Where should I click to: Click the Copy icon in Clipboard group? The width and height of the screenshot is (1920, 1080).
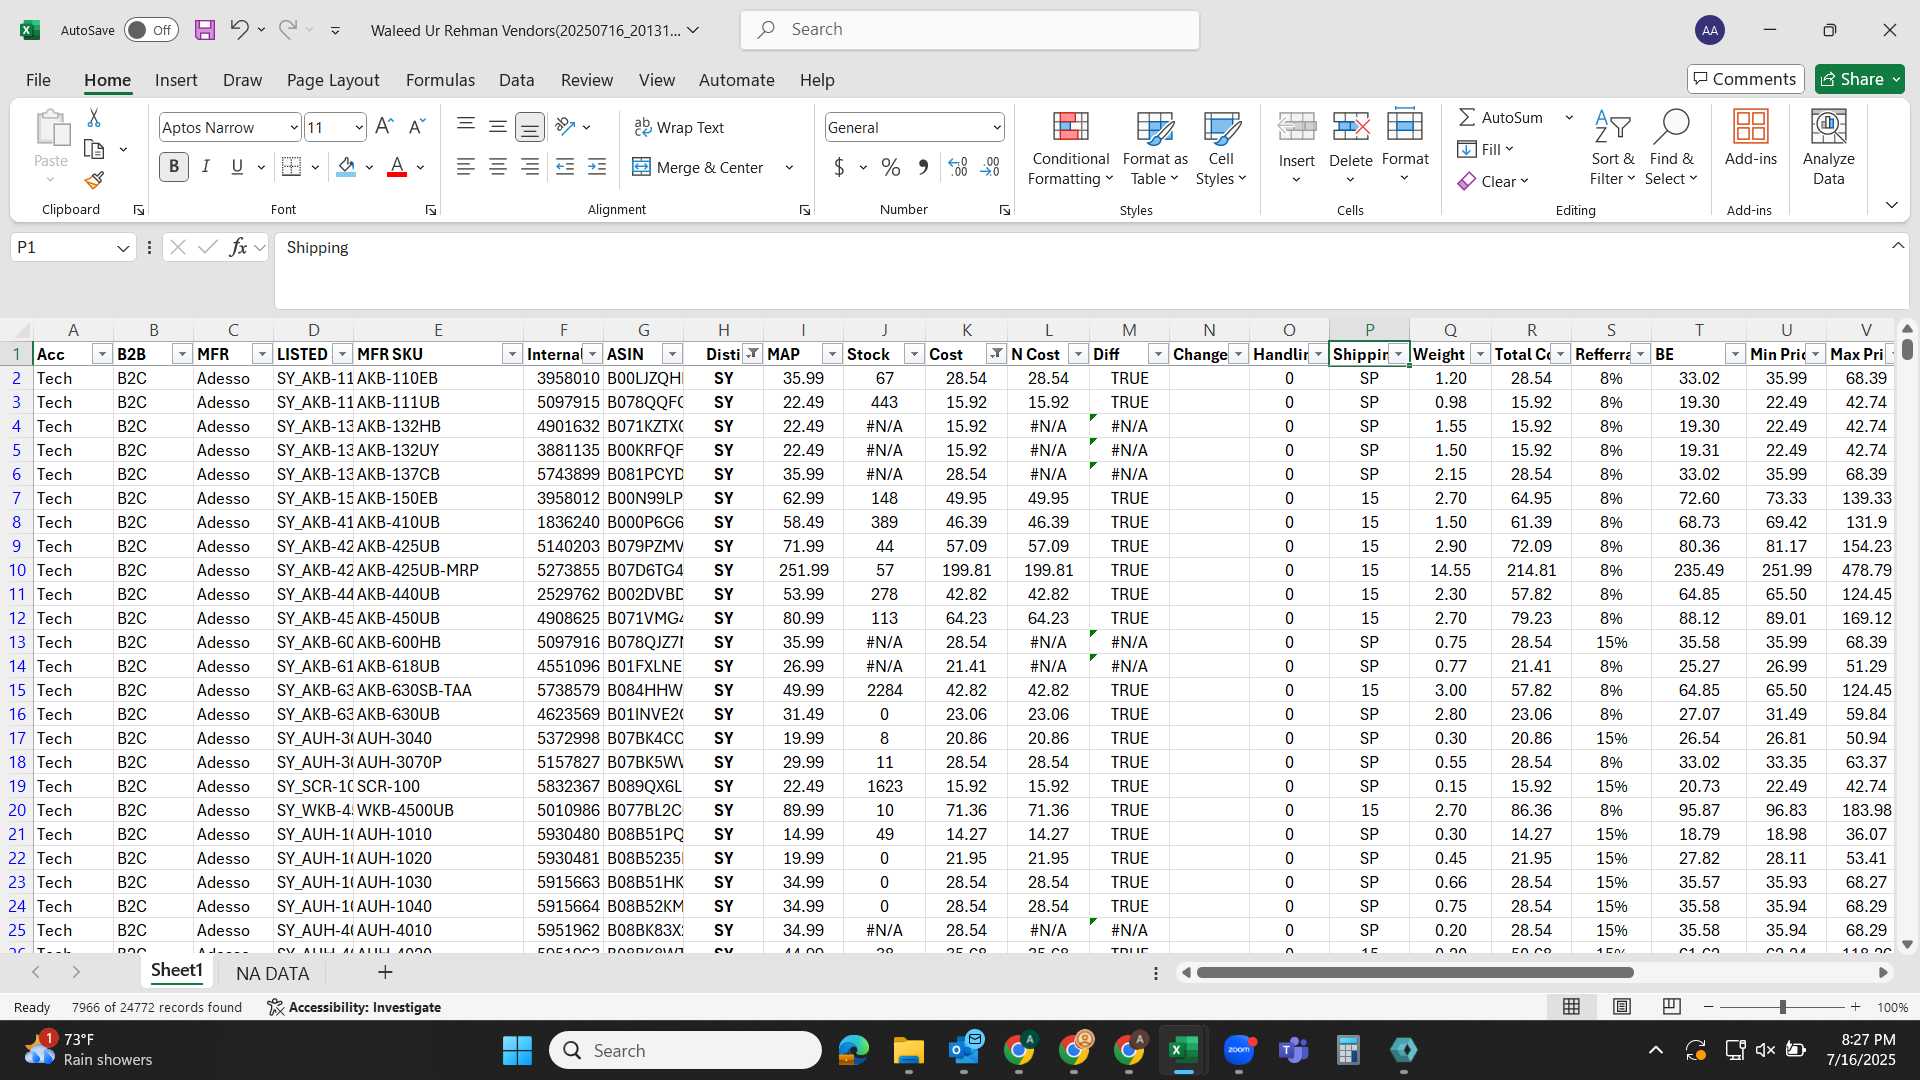coord(94,149)
